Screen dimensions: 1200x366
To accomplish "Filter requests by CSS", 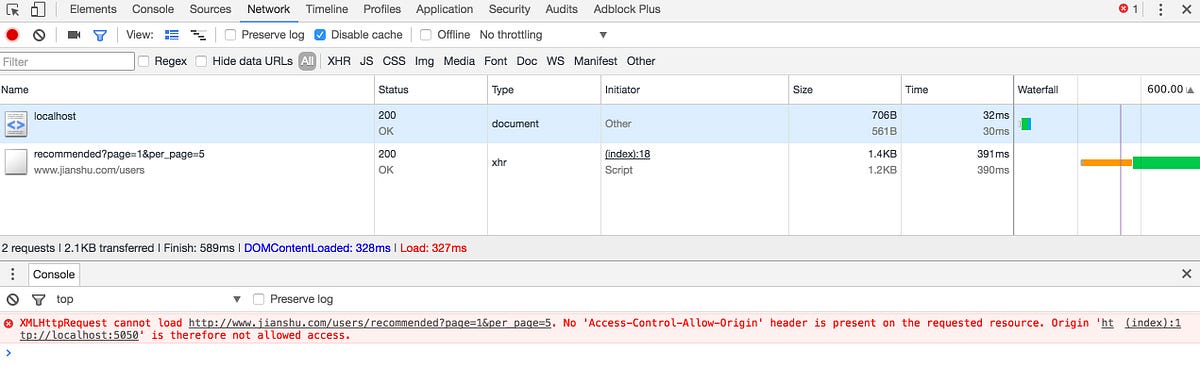I will coord(394,61).
